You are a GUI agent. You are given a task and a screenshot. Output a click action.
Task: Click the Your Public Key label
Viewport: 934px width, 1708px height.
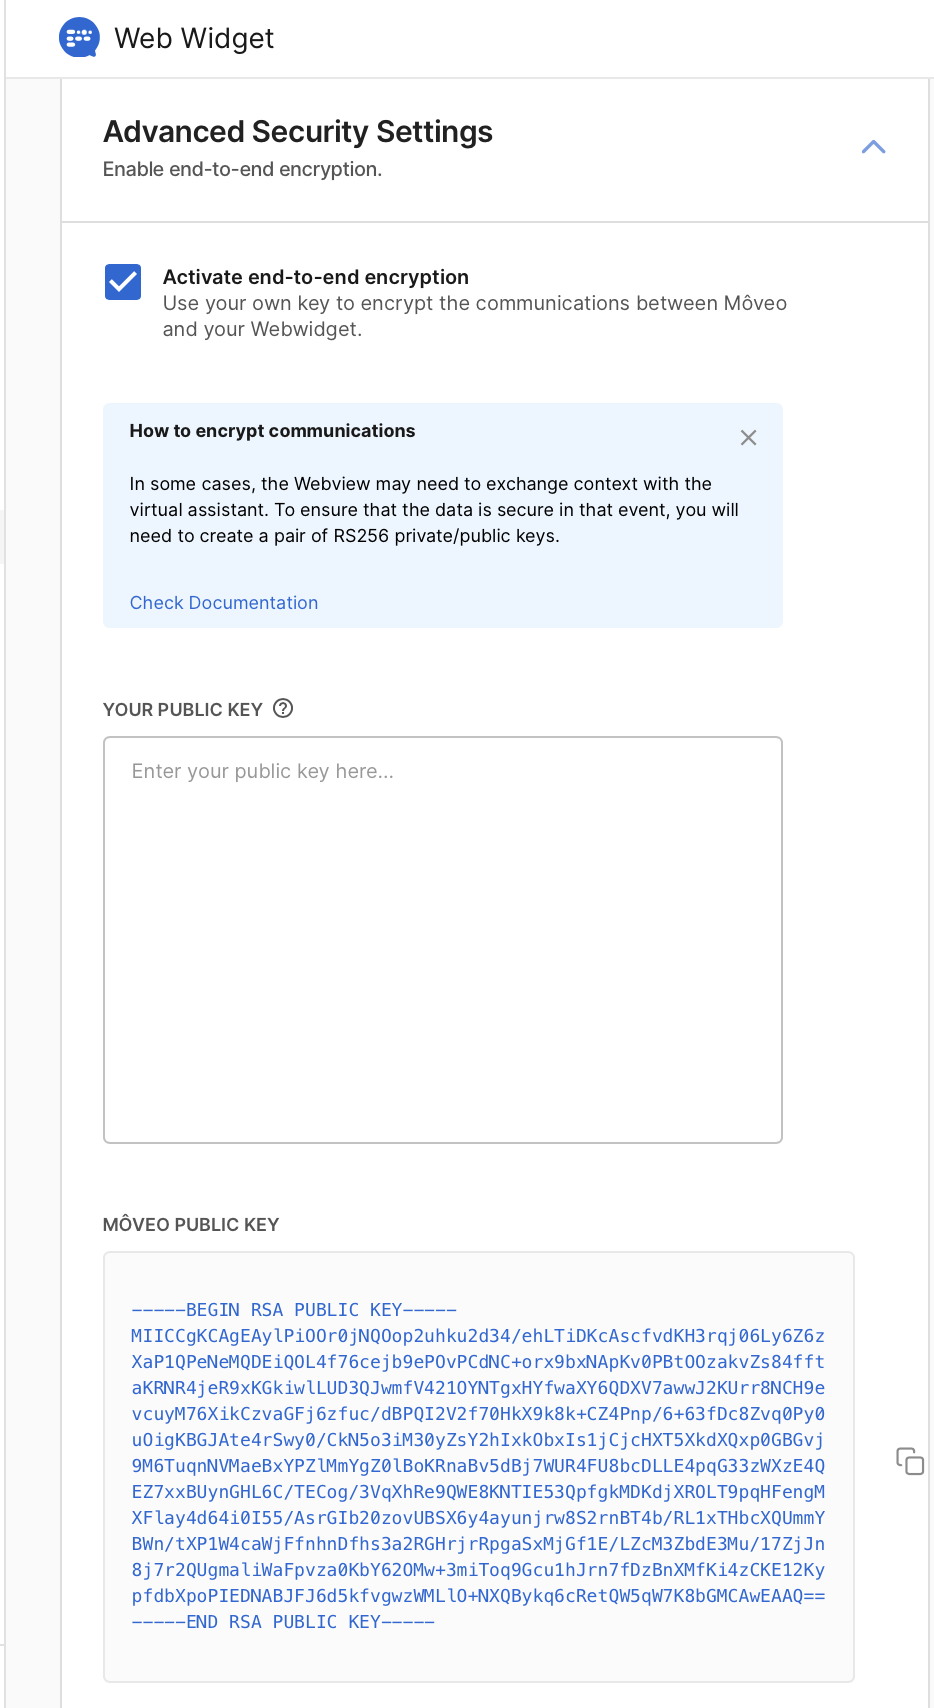(182, 710)
